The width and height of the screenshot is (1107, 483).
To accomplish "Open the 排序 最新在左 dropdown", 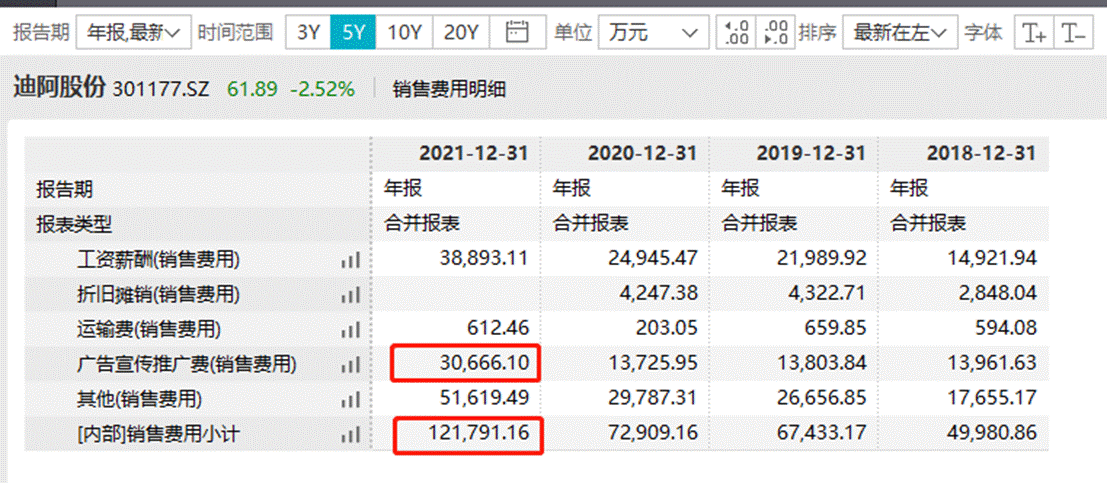I will [898, 33].
